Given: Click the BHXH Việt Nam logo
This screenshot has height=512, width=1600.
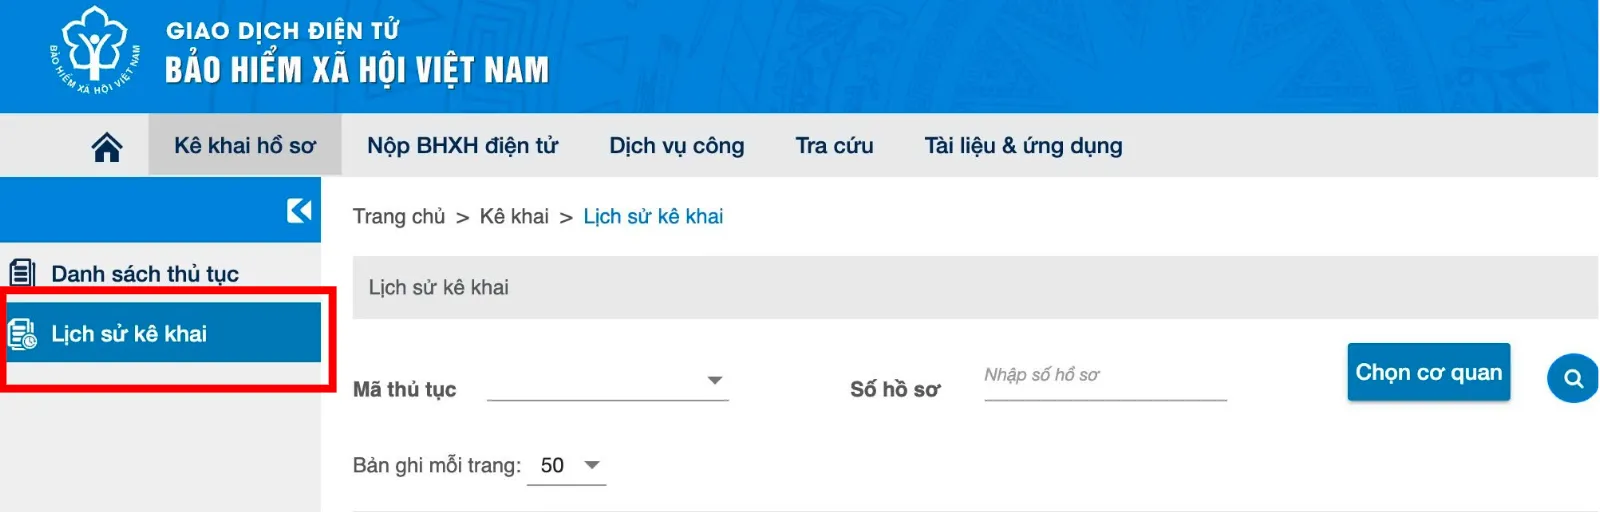Looking at the screenshot, I should [x=95, y=52].
